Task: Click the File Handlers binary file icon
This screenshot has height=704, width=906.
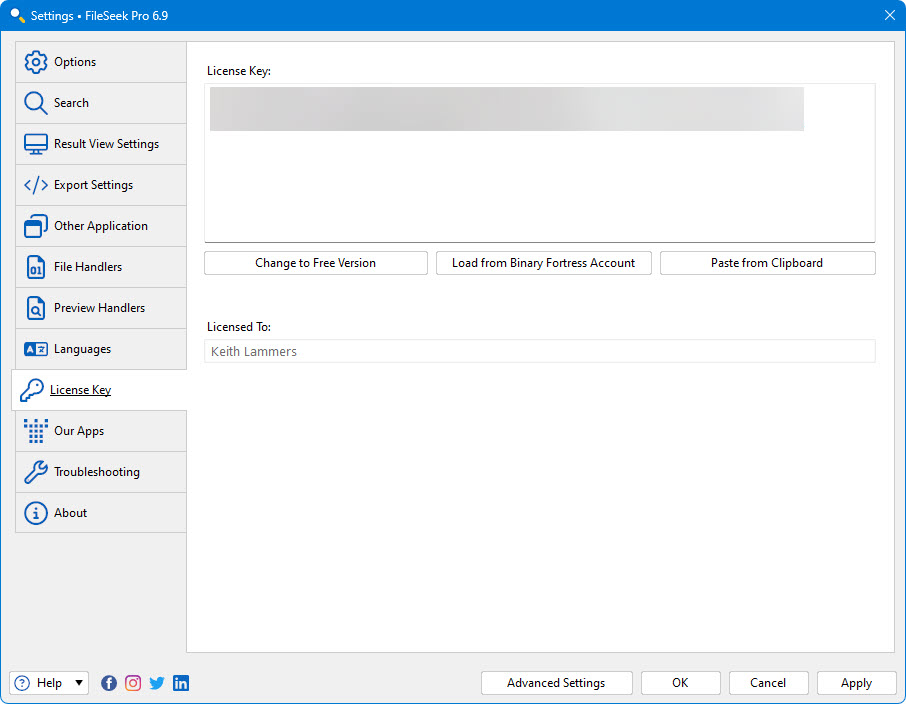Action: pos(35,267)
